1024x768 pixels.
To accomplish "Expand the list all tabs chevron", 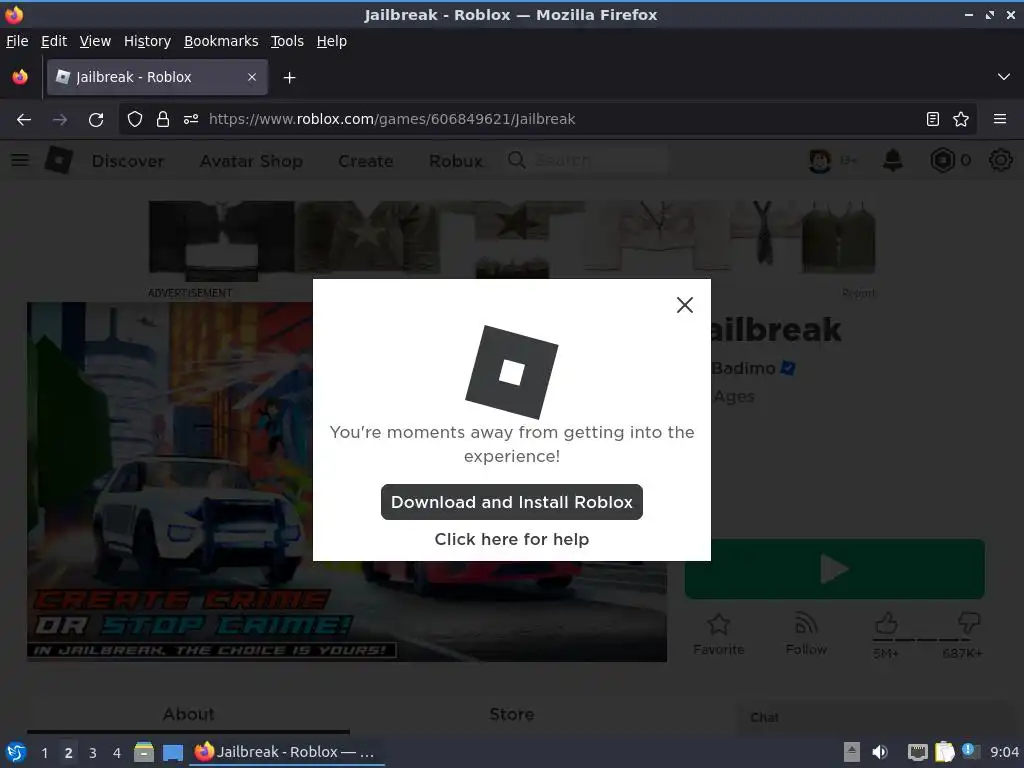I will tap(1004, 77).
